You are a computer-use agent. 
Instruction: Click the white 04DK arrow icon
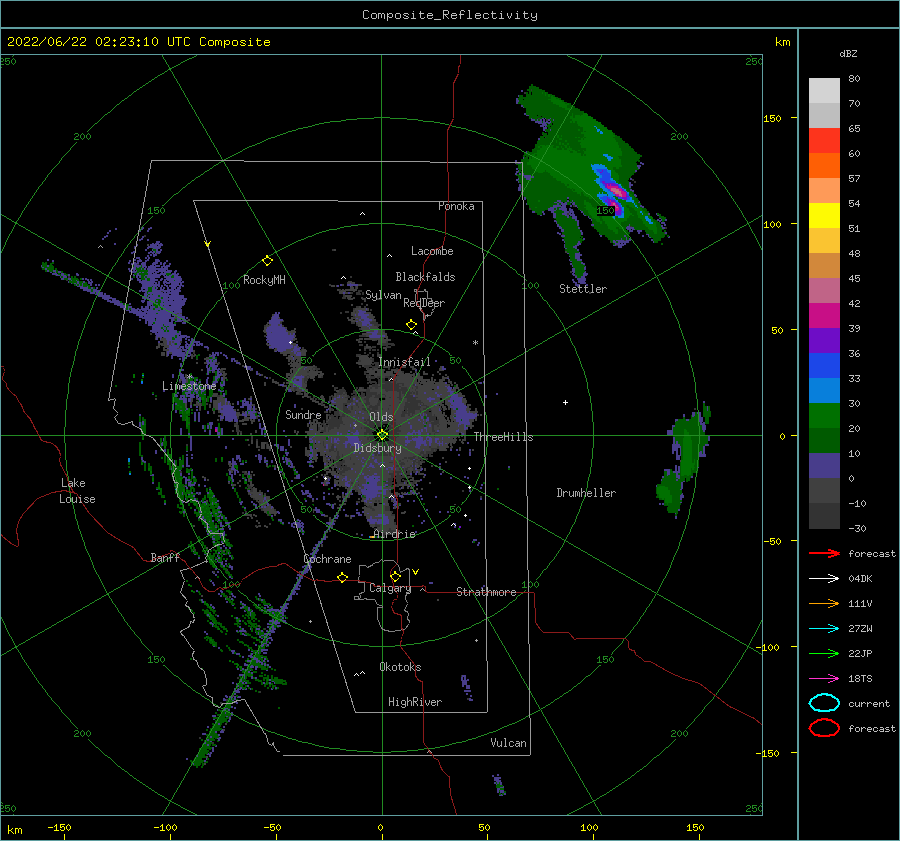[824, 579]
